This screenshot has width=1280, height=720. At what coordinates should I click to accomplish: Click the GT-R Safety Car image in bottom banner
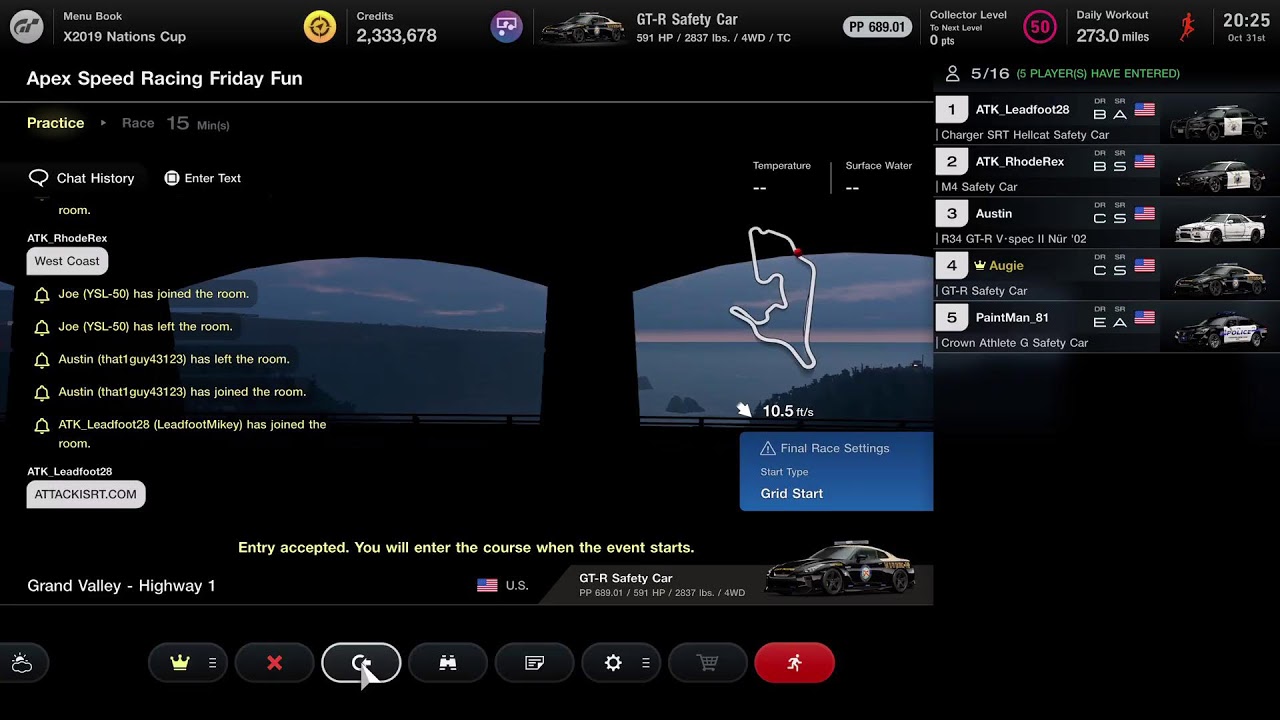point(839,568)
